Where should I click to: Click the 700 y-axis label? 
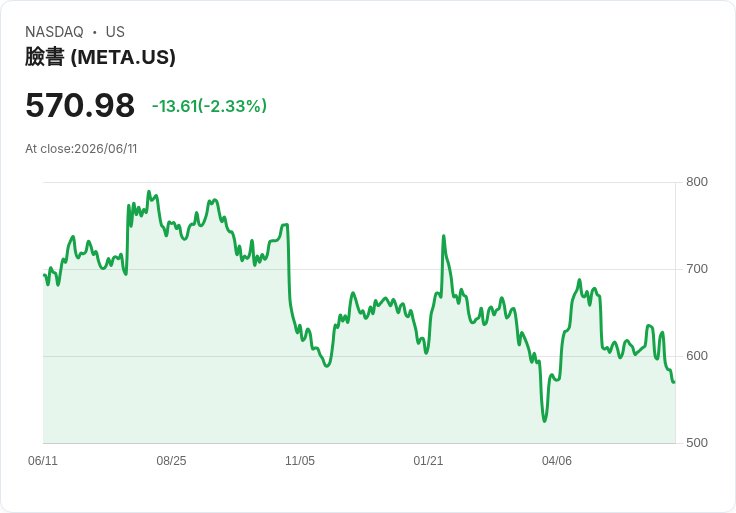(697, 269)
